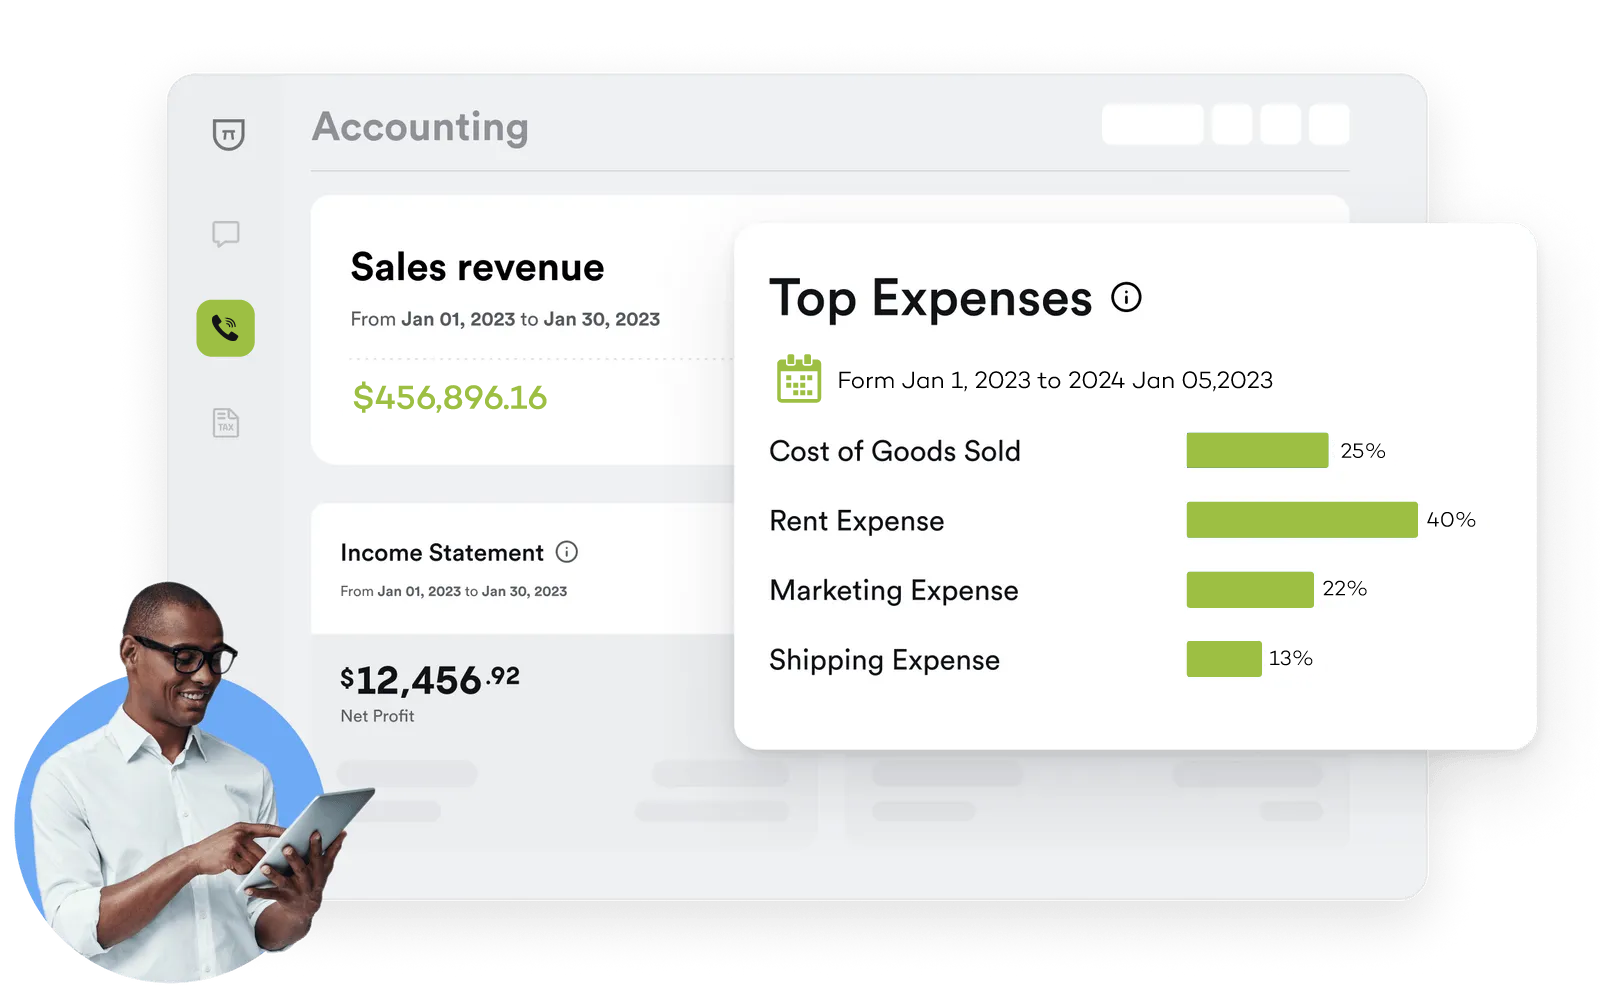Click the Top Expenses title
Viewport: 1600px width, 996px height.
(930, 298)
